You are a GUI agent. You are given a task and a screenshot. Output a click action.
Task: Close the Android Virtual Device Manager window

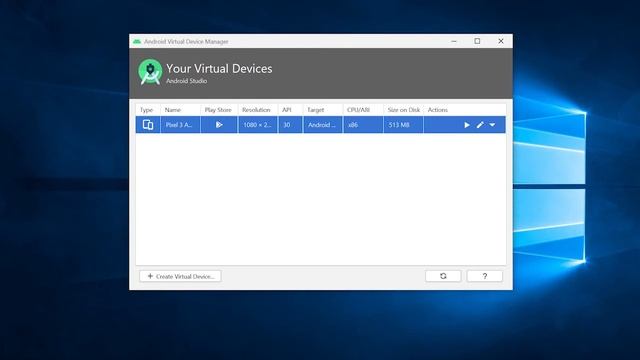[501, 41]
